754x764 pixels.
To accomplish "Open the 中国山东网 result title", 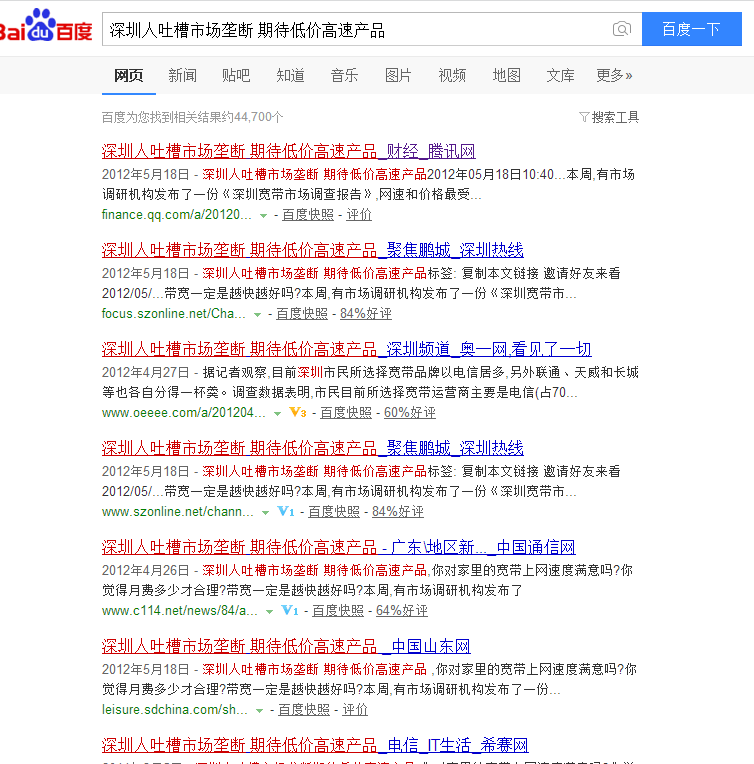I will point(288,646).
